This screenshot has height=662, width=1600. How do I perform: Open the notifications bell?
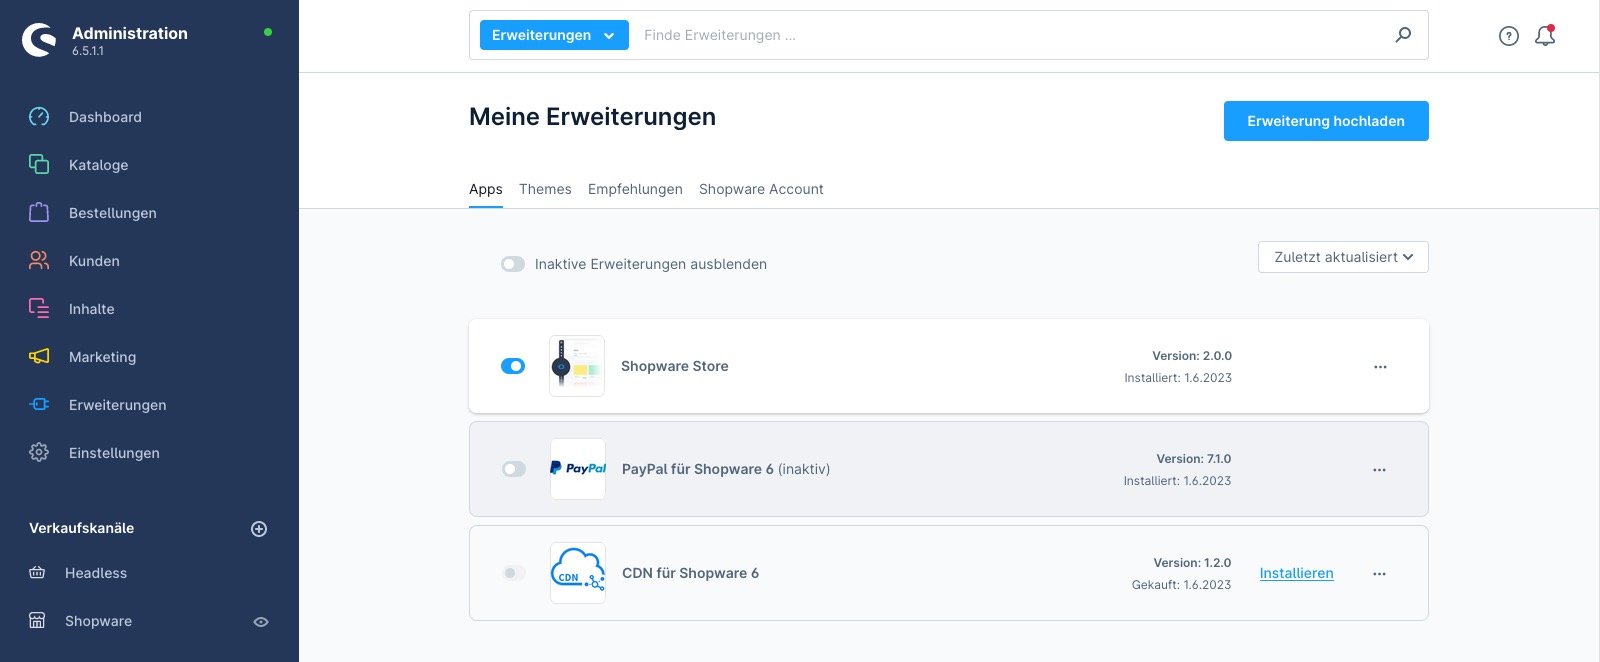coord(1545,35)
